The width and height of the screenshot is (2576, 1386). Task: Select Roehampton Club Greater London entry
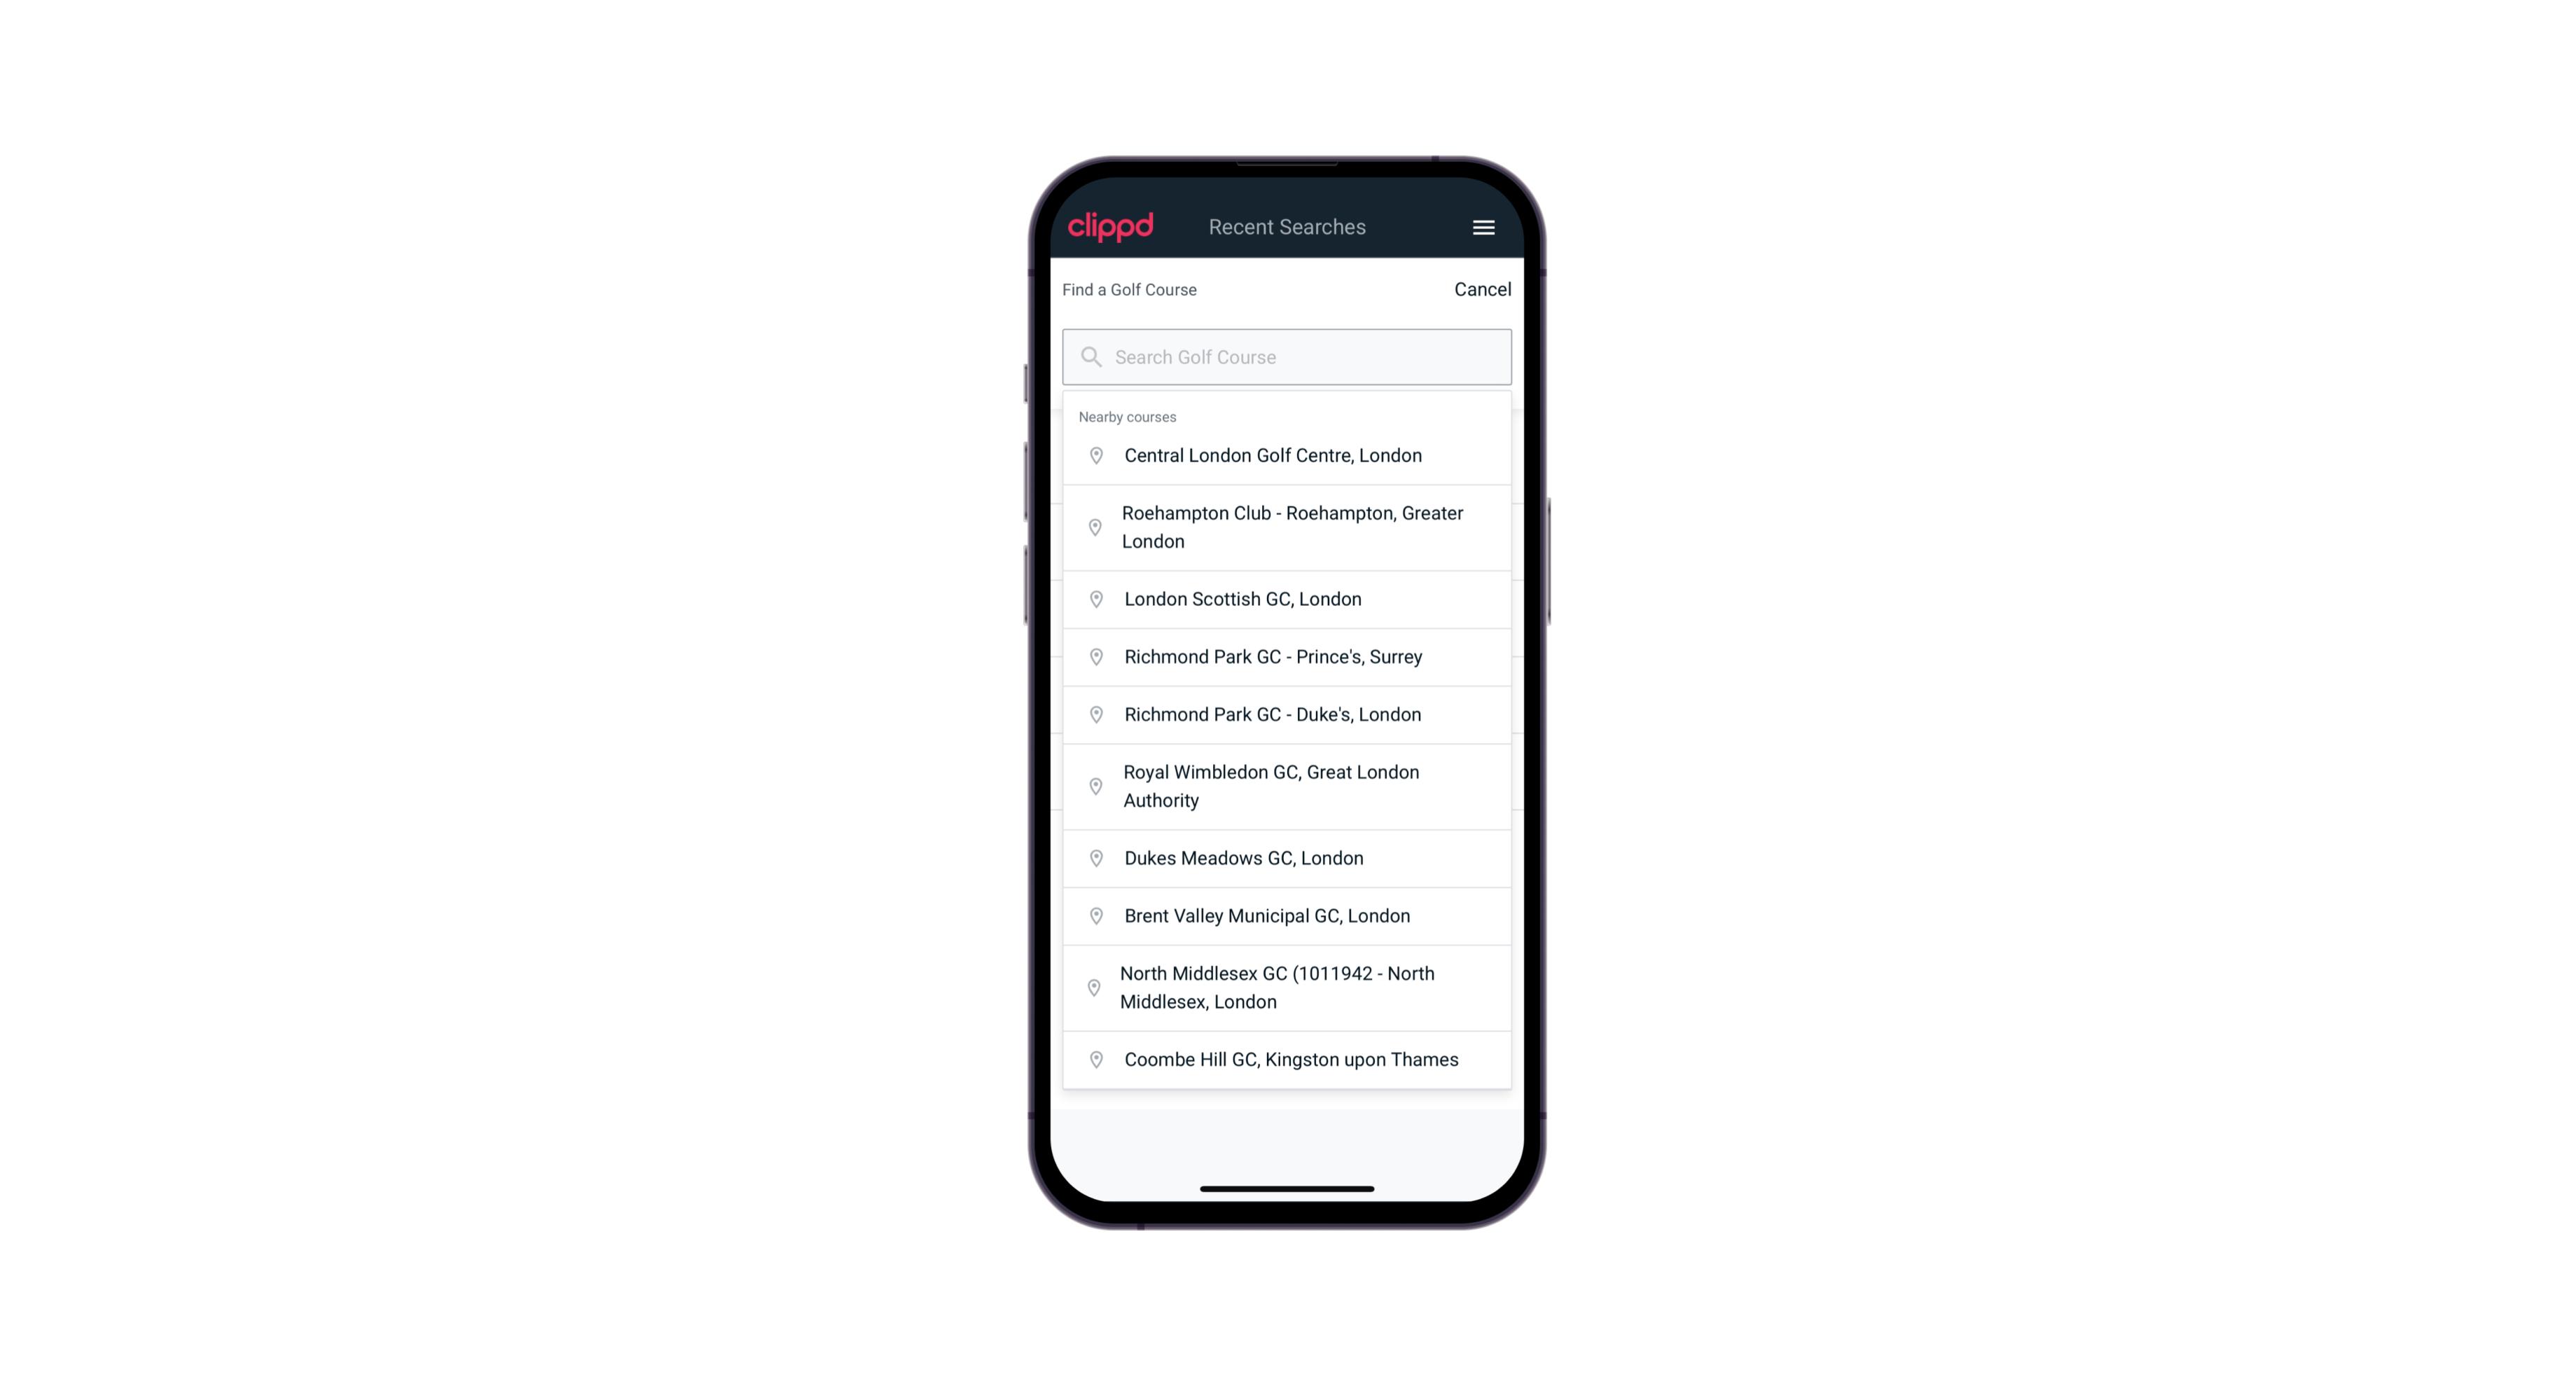click(x=1287, y=527)
